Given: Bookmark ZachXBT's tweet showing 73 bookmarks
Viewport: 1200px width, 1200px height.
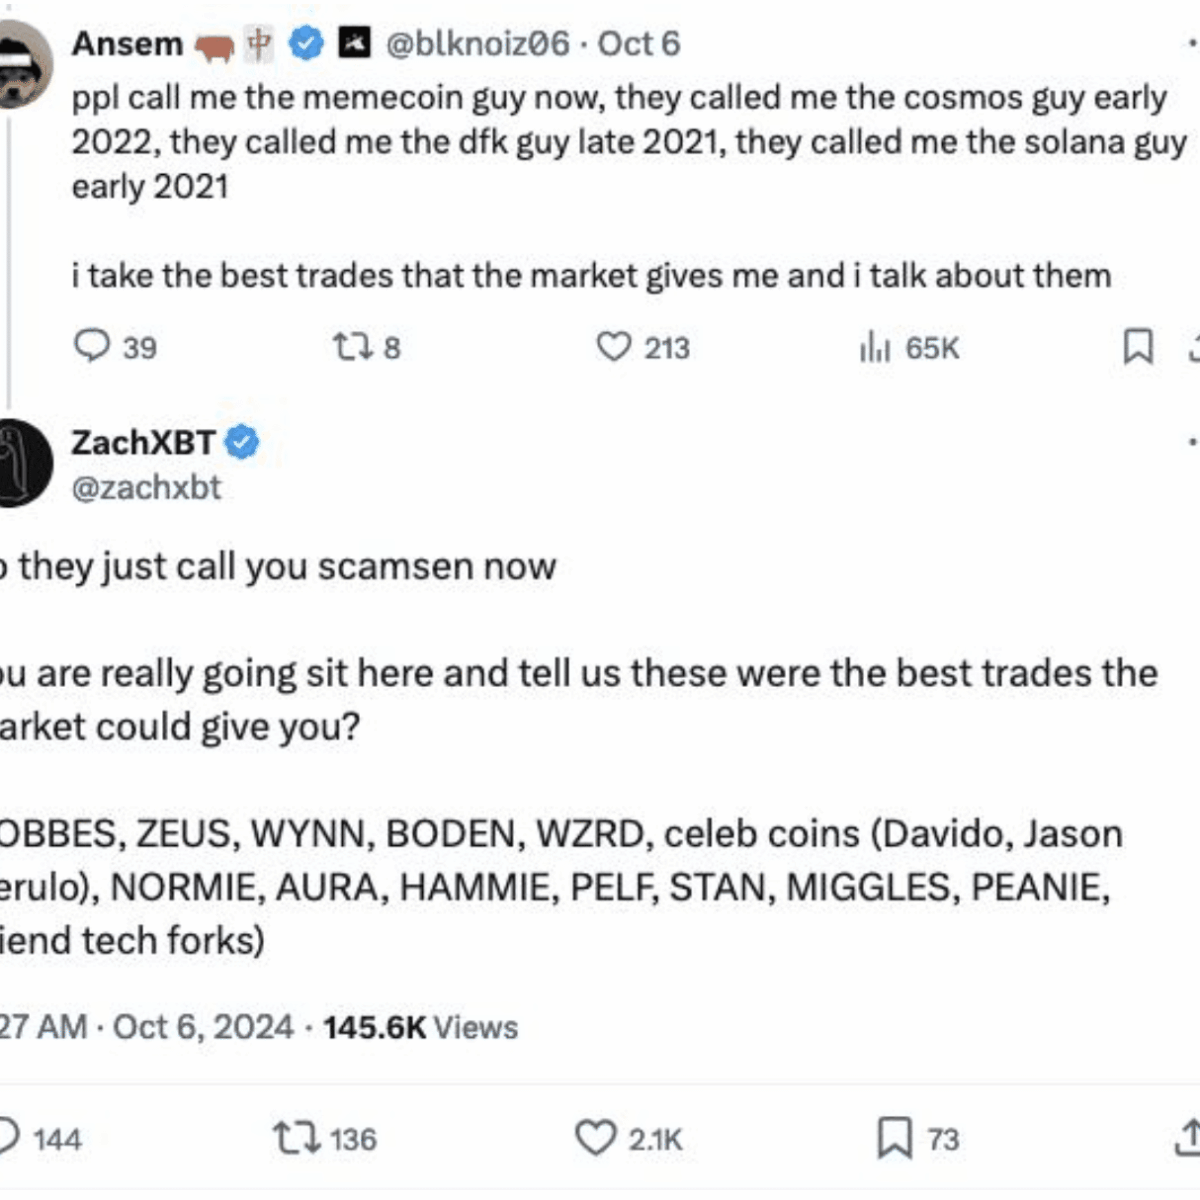Looking at the screenshot, I should 894,1138.
